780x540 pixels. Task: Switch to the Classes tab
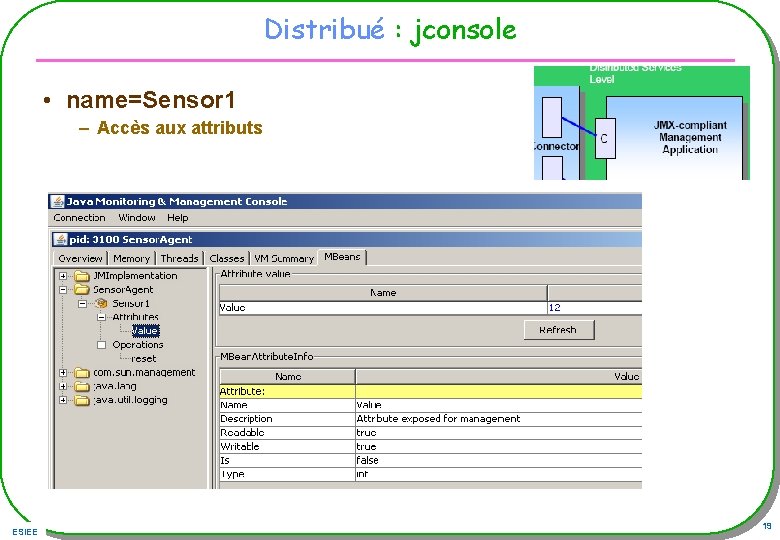click(x=227, y=259)
